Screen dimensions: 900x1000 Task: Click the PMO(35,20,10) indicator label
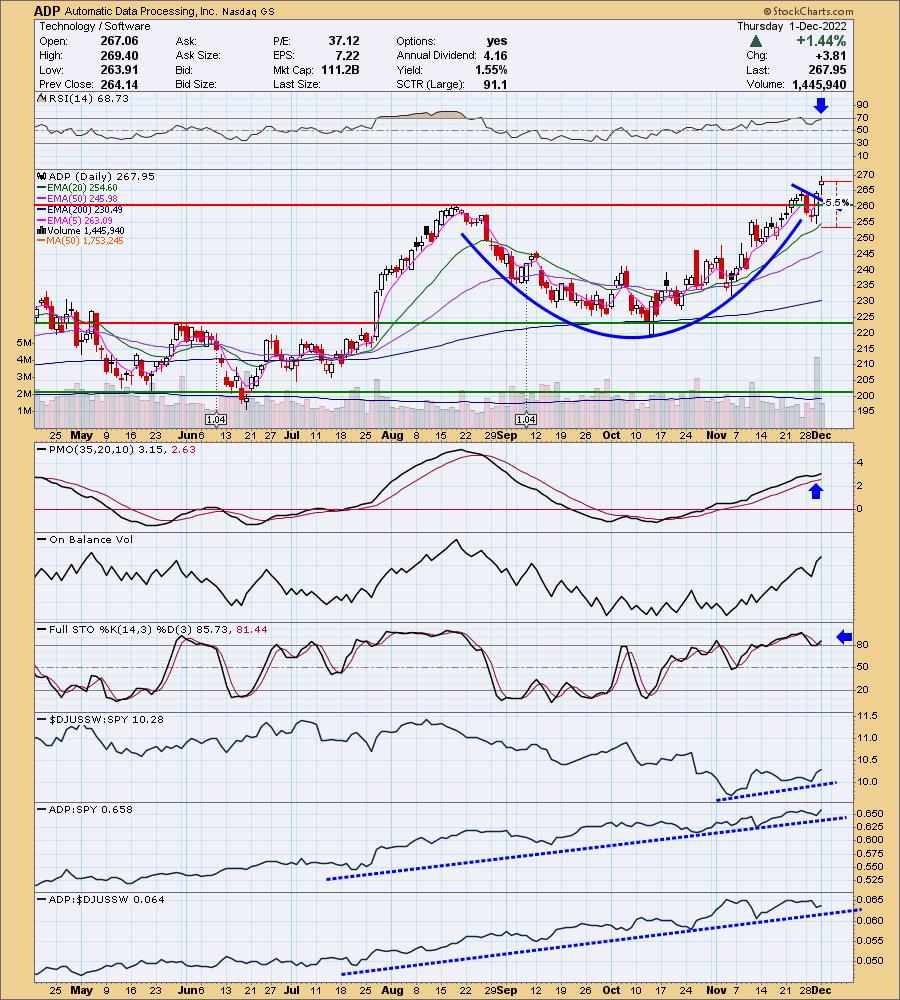coord(116,450)
